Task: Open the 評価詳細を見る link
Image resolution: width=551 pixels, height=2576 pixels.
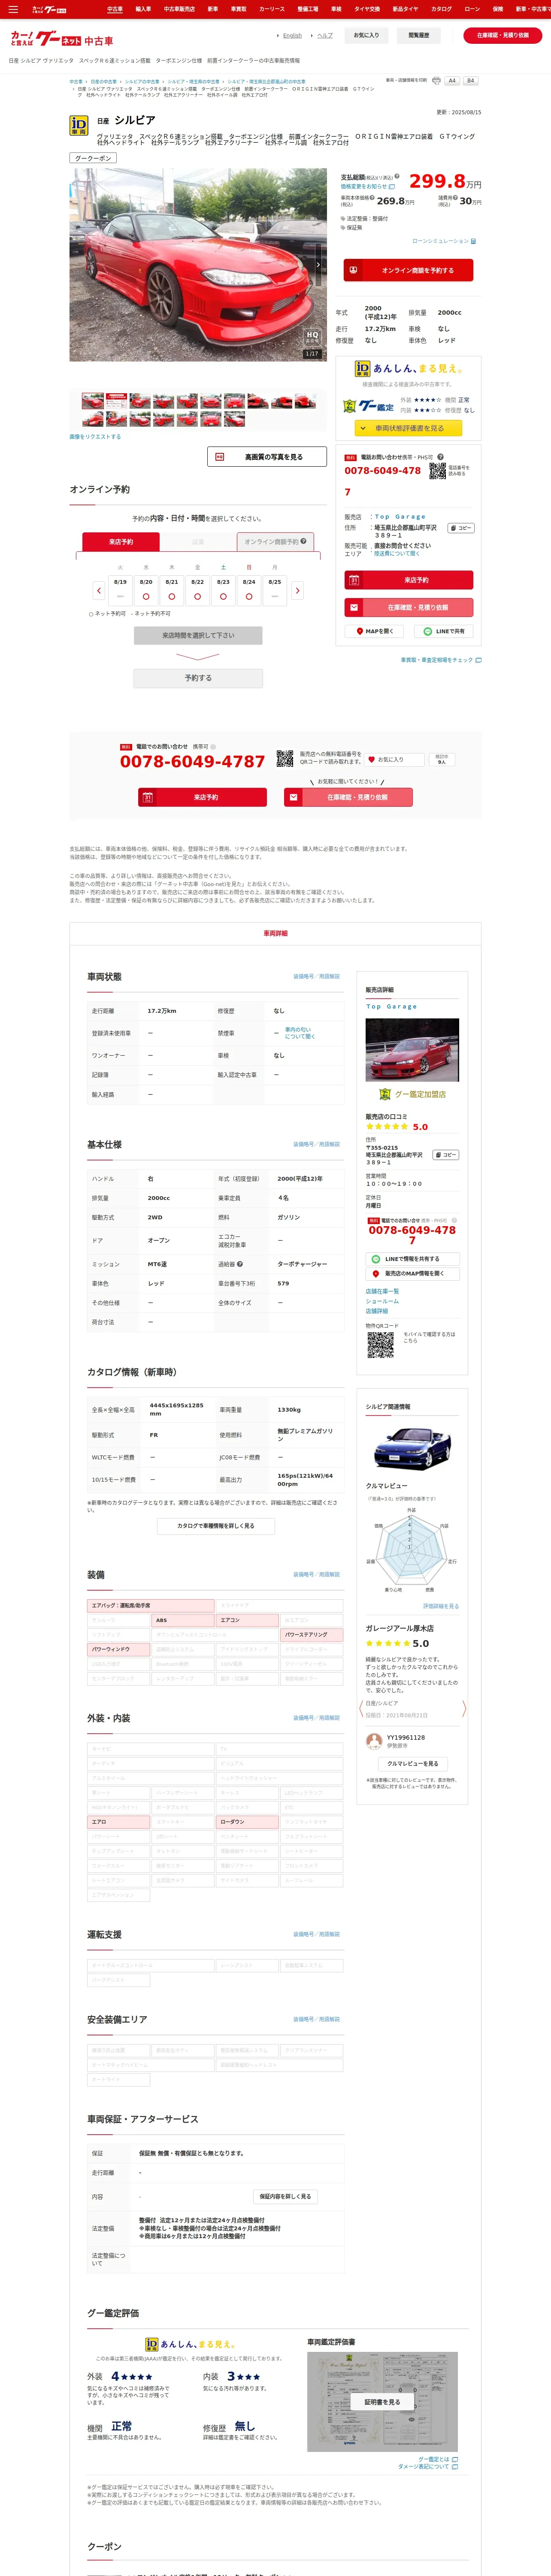Action: tap(441, 1606)
